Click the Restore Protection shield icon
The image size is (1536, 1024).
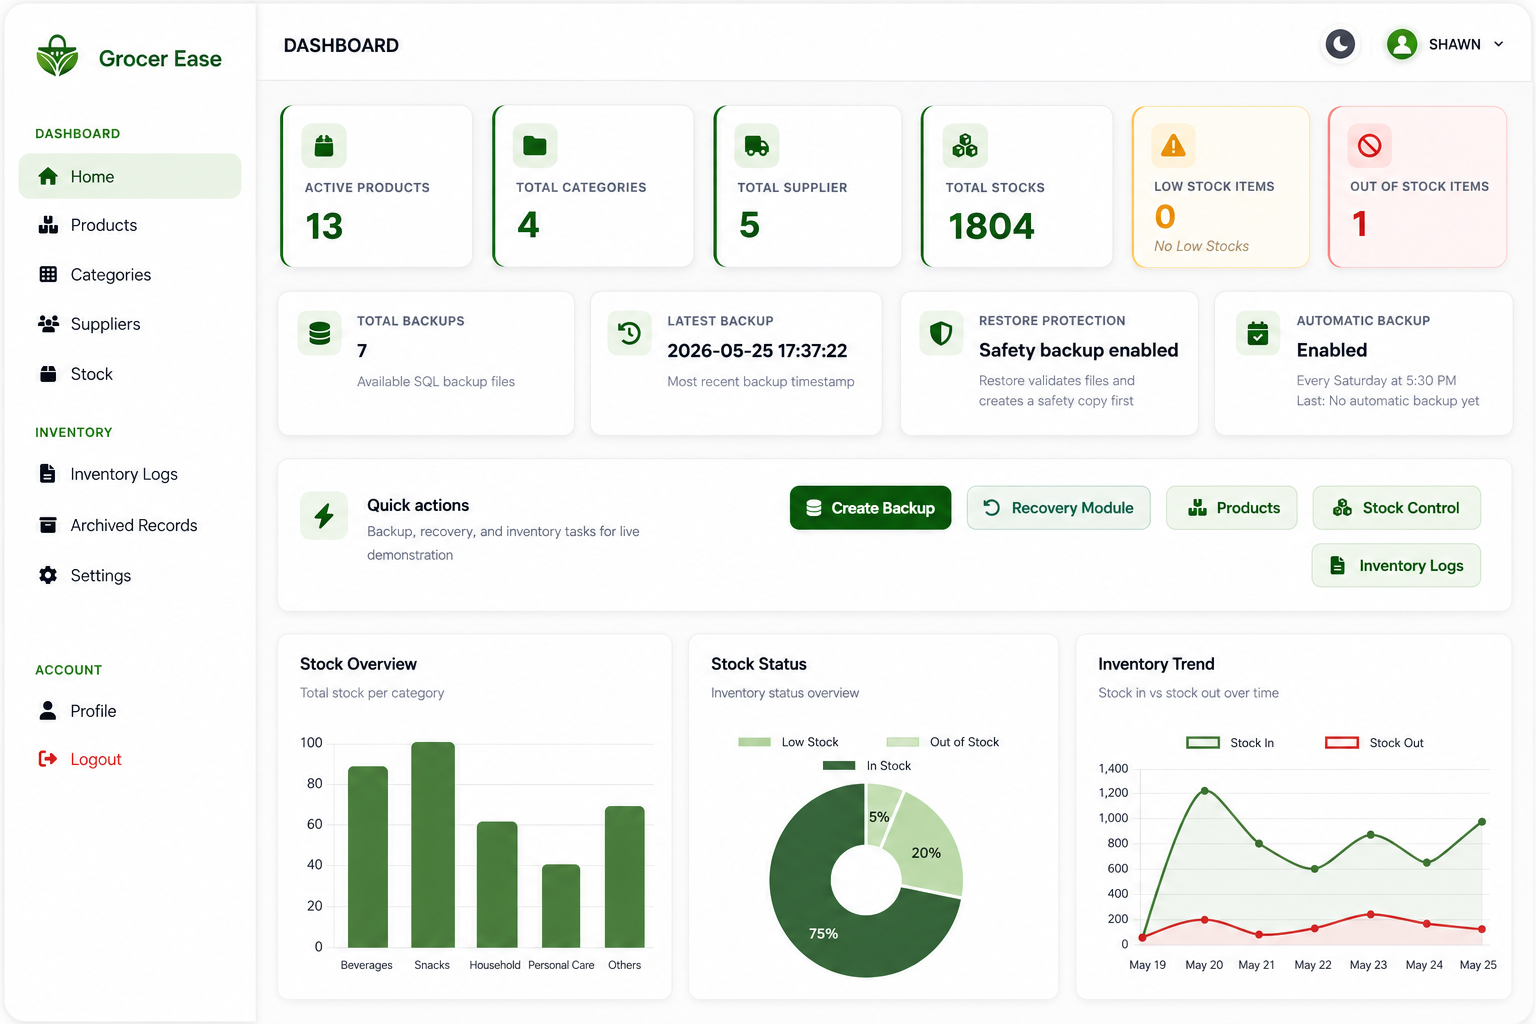click(941, 333)
